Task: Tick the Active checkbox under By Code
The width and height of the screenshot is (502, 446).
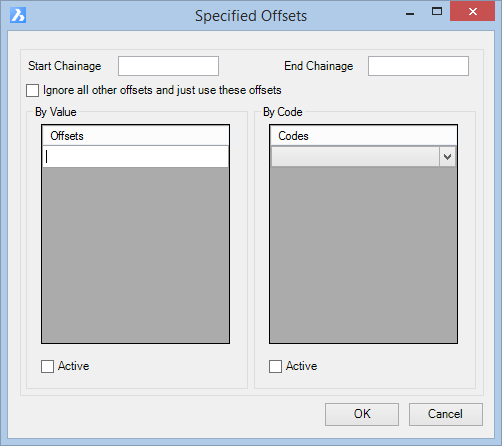Action: (275, 366)
